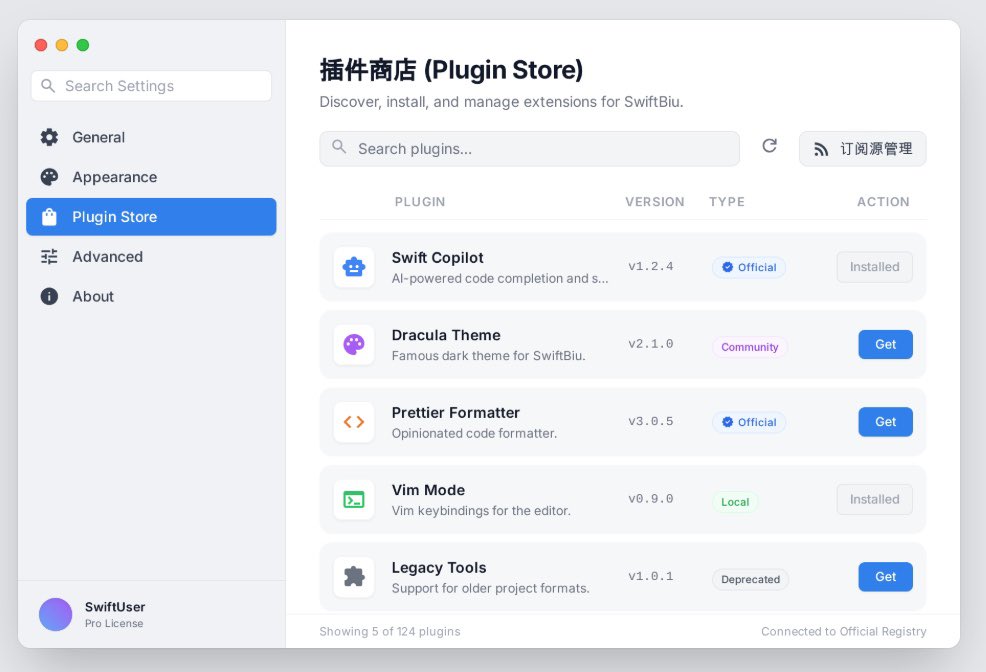Click the magnifier icon in Search plugins
The width and height of the screenshot is (986, 672).
(x=339, y=146)
